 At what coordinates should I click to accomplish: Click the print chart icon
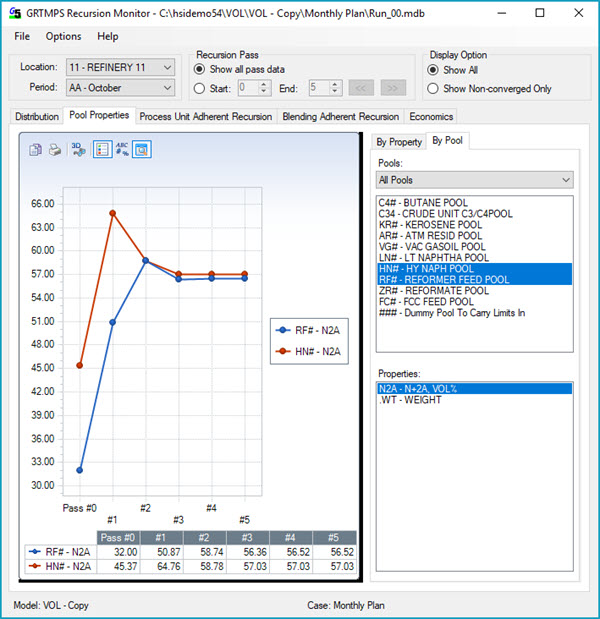point(56,149)
